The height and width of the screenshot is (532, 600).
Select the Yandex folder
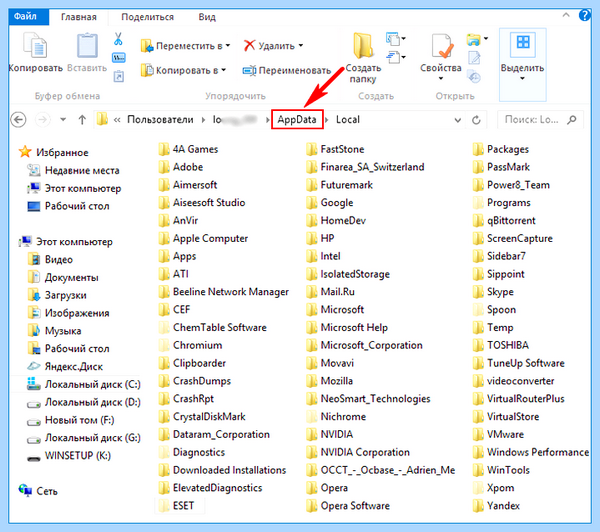point(497,506)
